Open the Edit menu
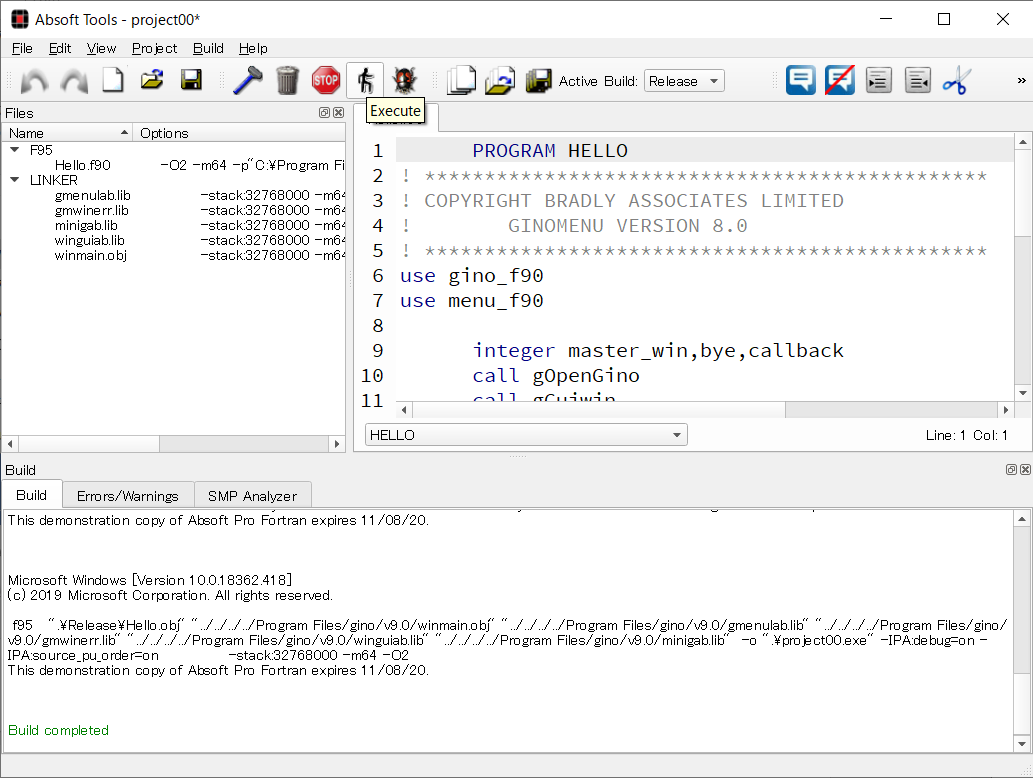 click(x=60, y=48)
